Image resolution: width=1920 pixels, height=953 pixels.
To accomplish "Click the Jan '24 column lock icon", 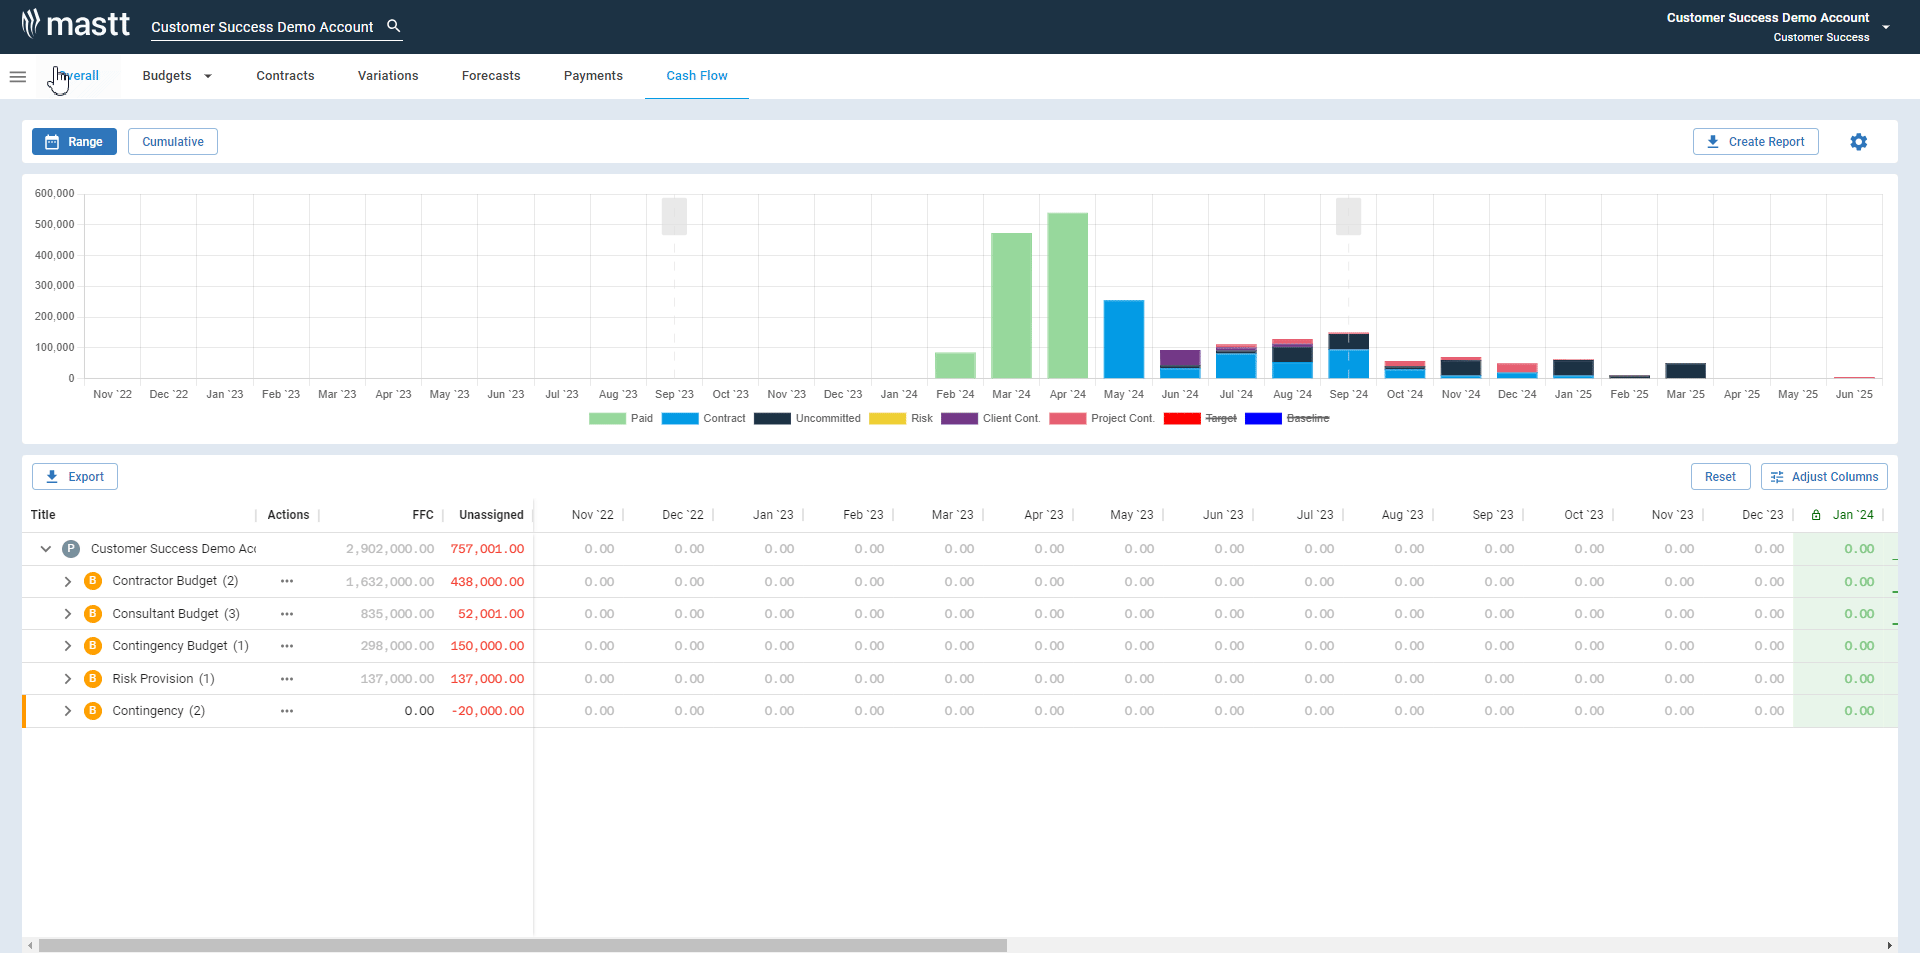I will 1816,515.
